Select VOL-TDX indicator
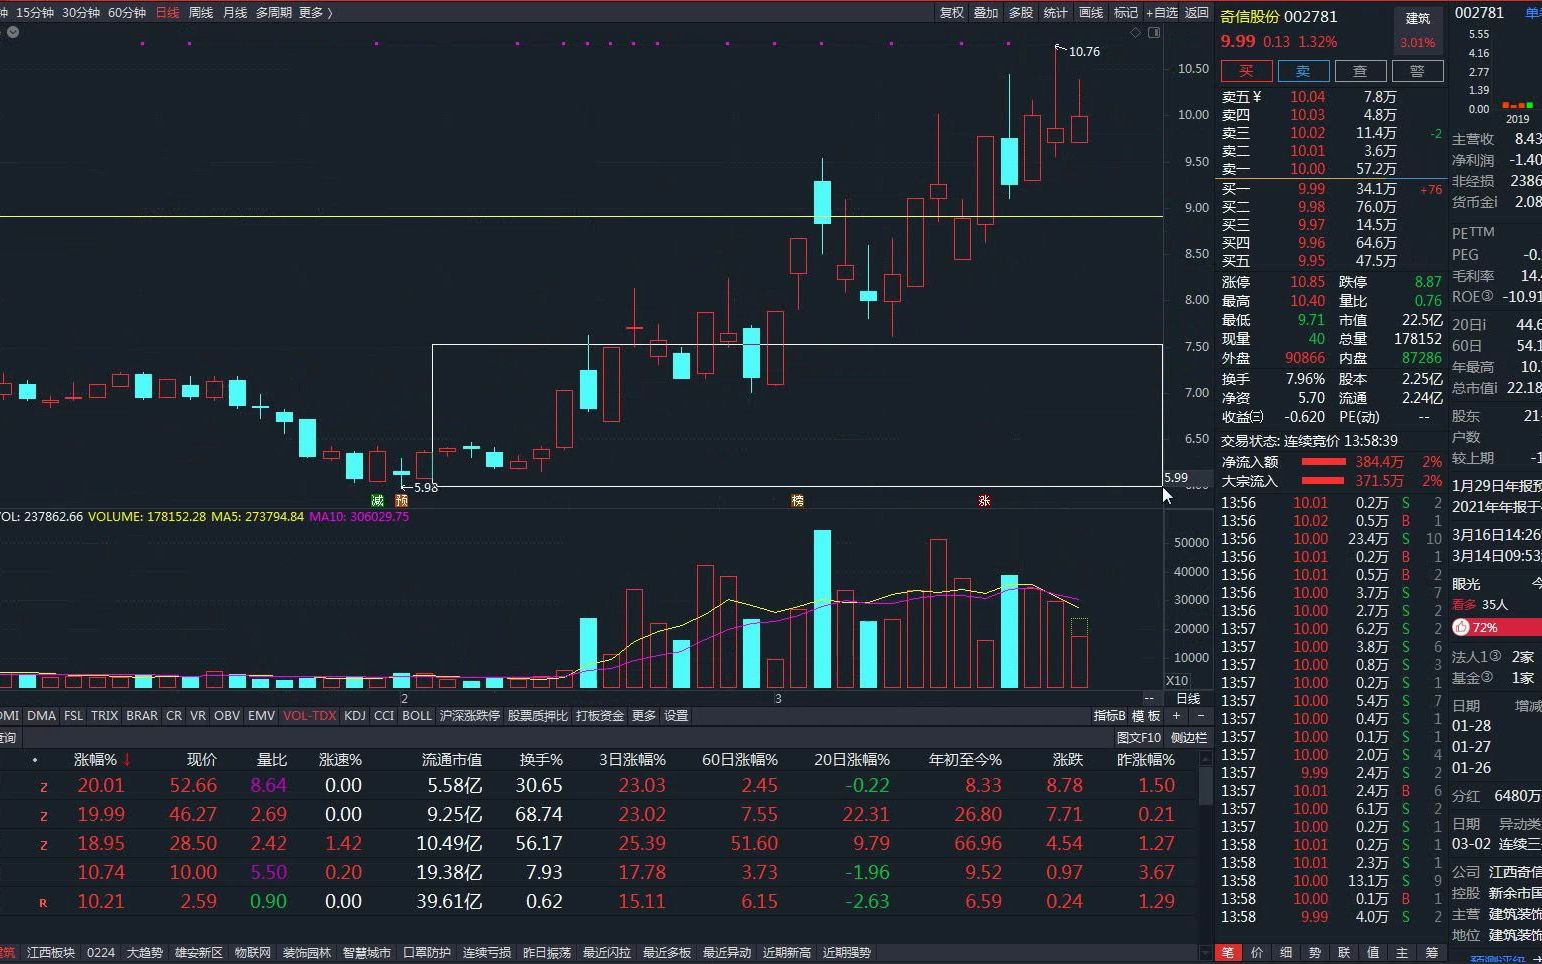Screen dimensions: 1542x964 (310, 716)
